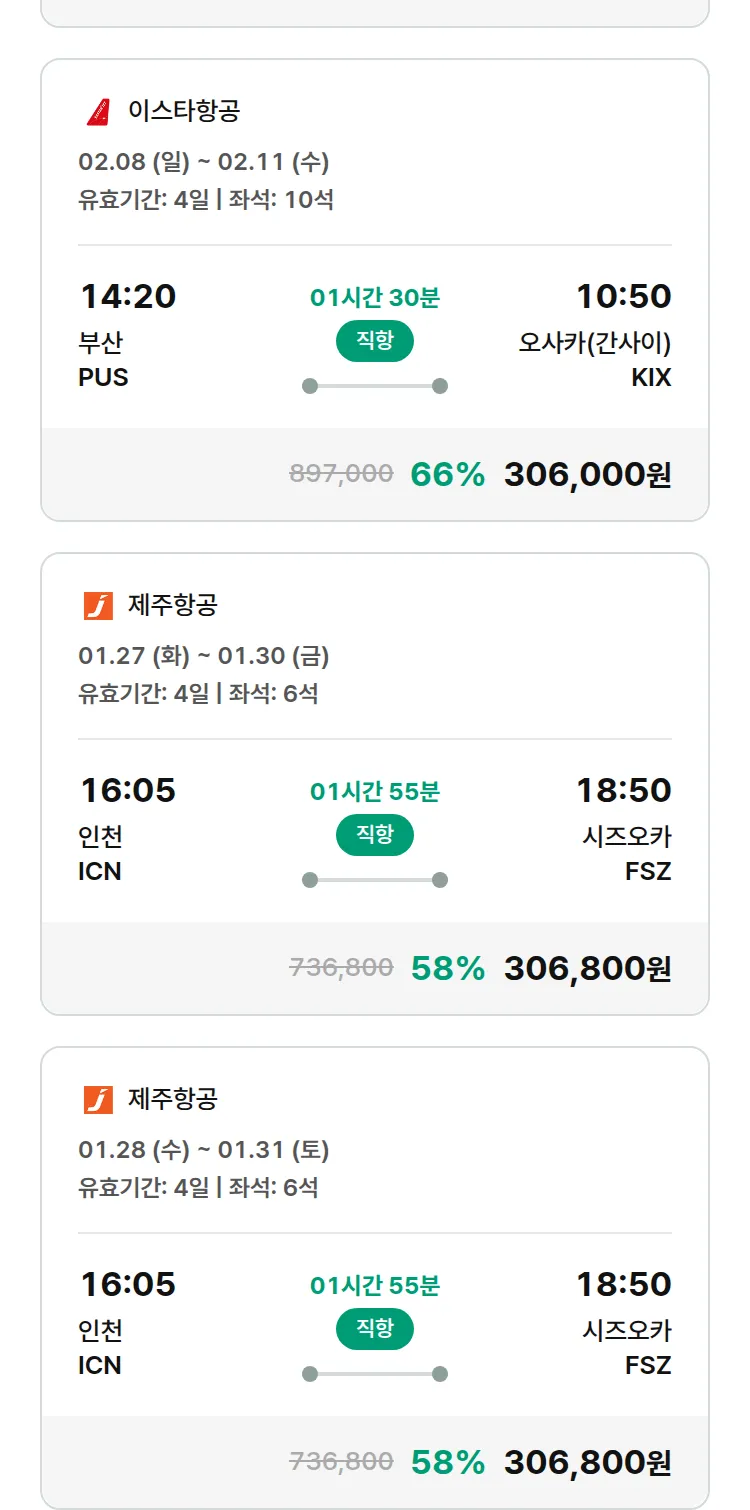Tap 직항 badge on the Busan–Osaka flight
750x1510 pixels.
click(375, 341)
